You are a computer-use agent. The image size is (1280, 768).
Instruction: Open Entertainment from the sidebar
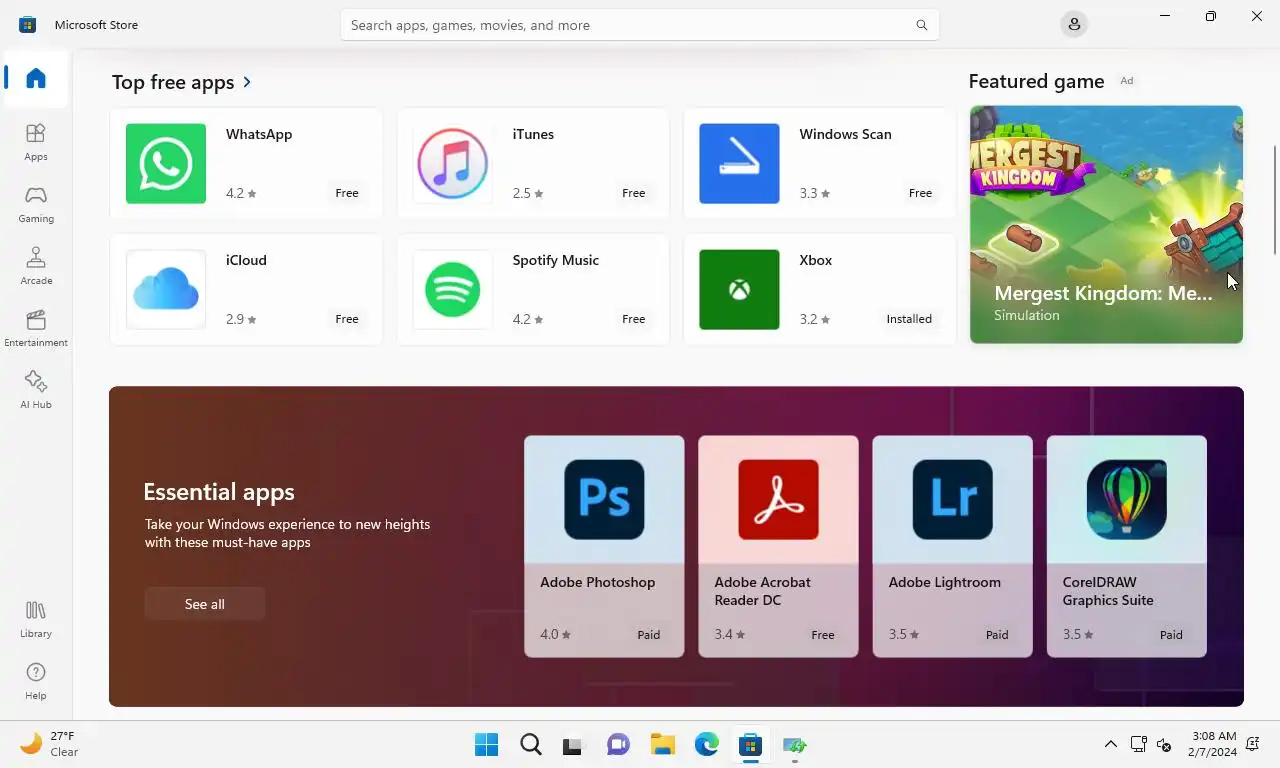pos(36,327)
